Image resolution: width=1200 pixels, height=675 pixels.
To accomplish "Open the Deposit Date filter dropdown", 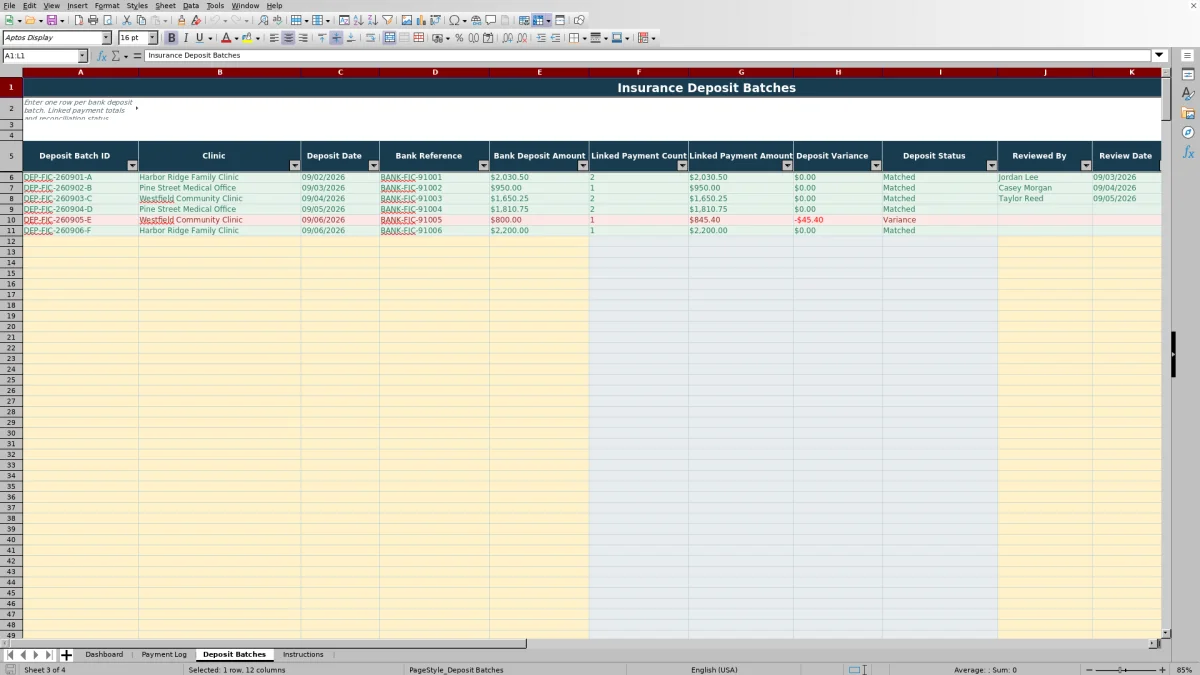I will pos(373,166).
